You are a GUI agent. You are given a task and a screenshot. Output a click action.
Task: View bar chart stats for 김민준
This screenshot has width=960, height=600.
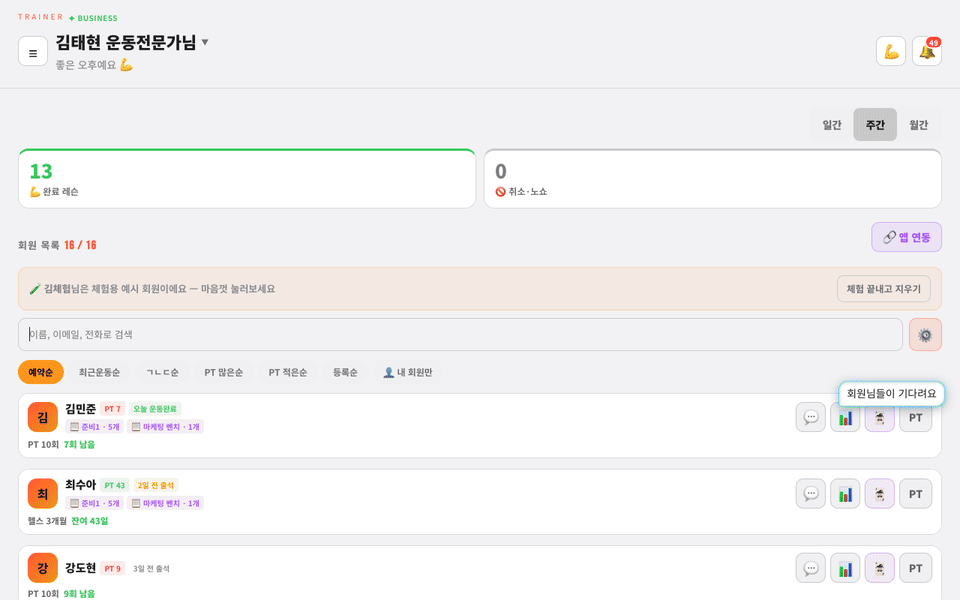(845, 418)
